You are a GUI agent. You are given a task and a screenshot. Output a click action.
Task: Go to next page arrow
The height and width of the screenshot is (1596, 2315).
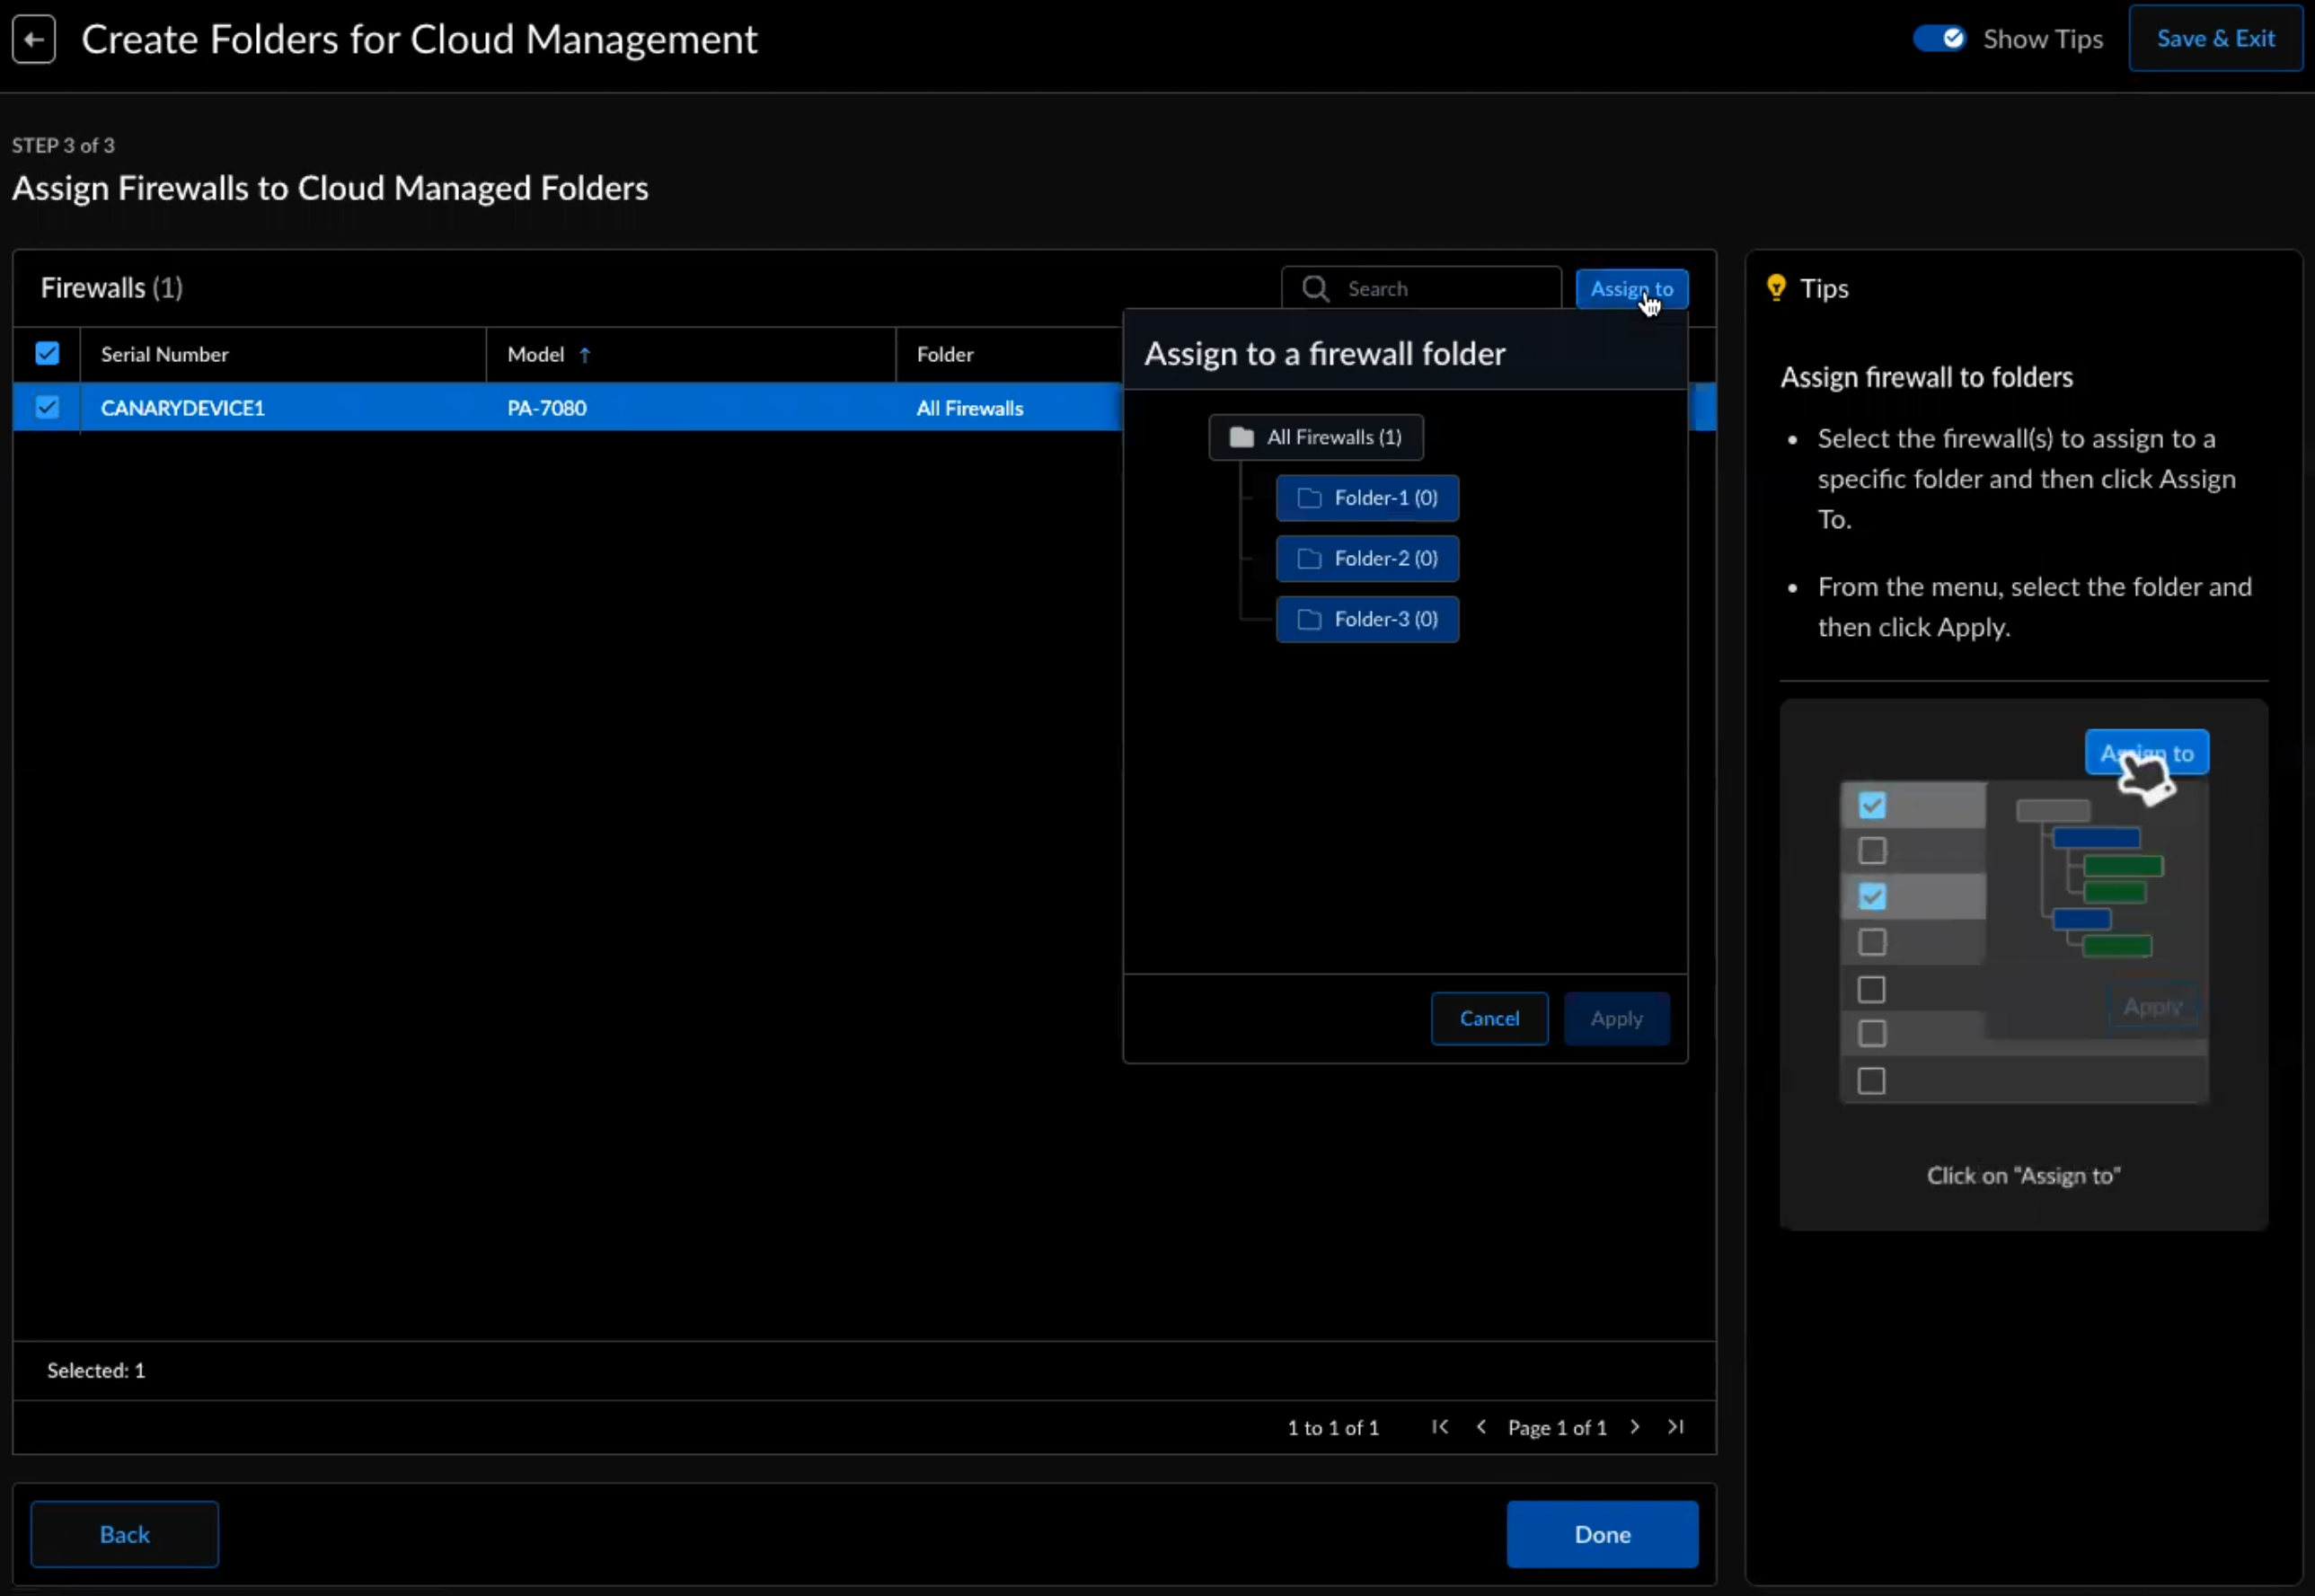click(1634, 1427)
